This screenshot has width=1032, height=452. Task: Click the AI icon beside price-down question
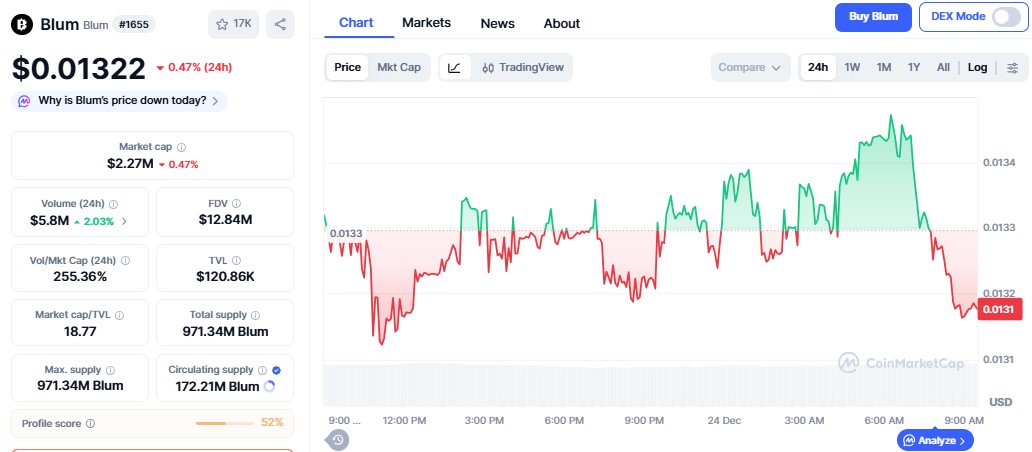(x=24, y=101)
